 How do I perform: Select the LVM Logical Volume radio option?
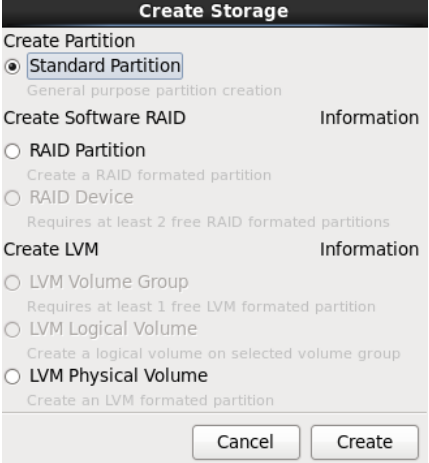pos(13,329)
